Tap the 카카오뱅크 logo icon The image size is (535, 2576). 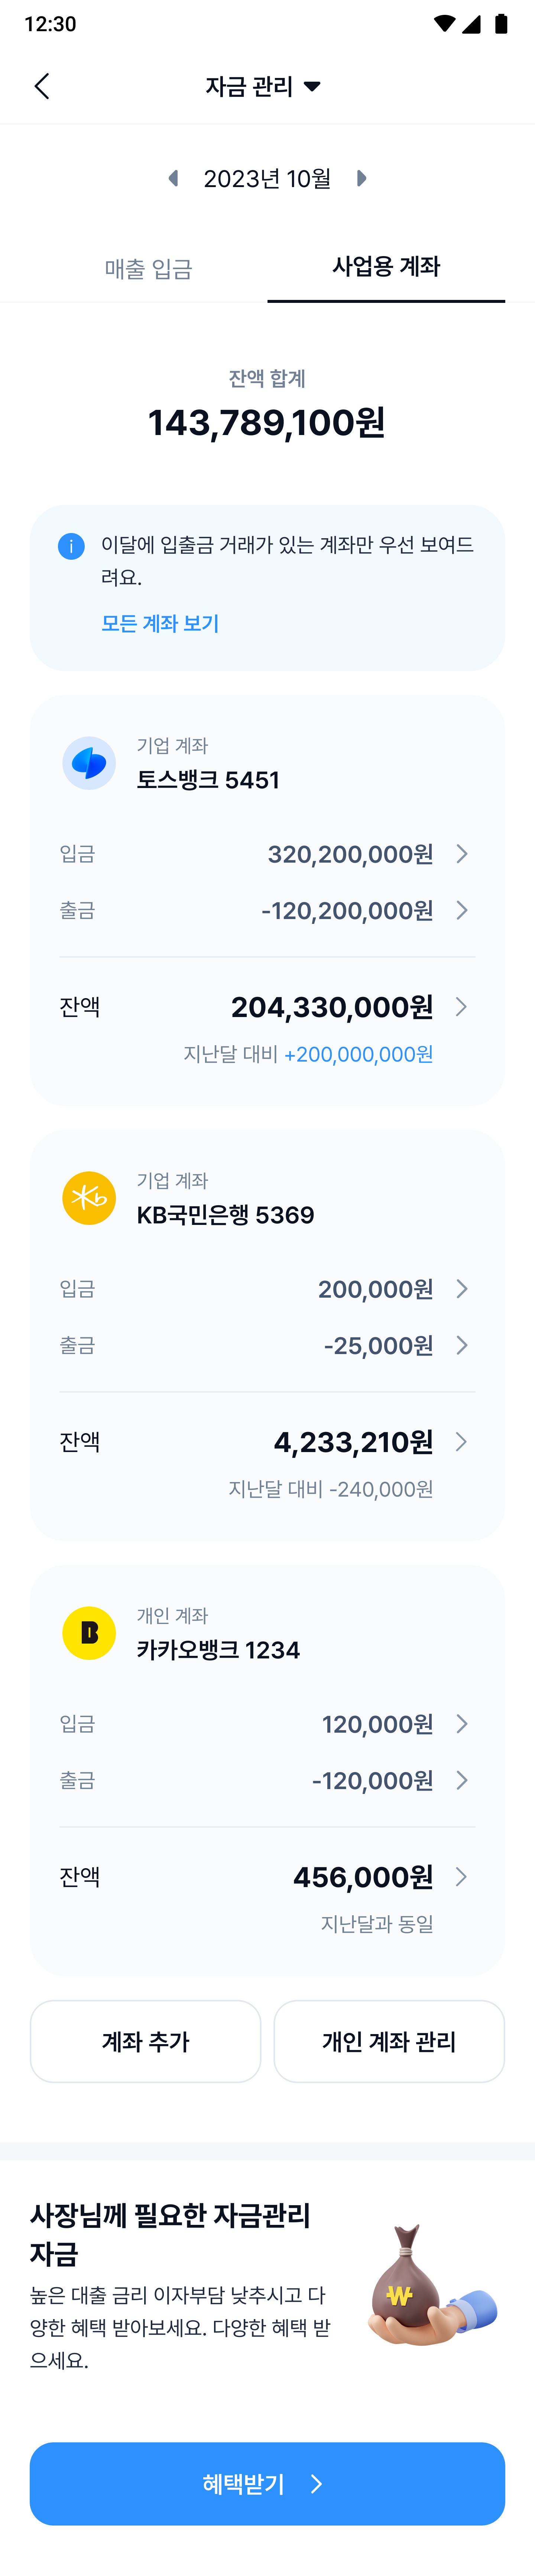(x=89, y=1633)
